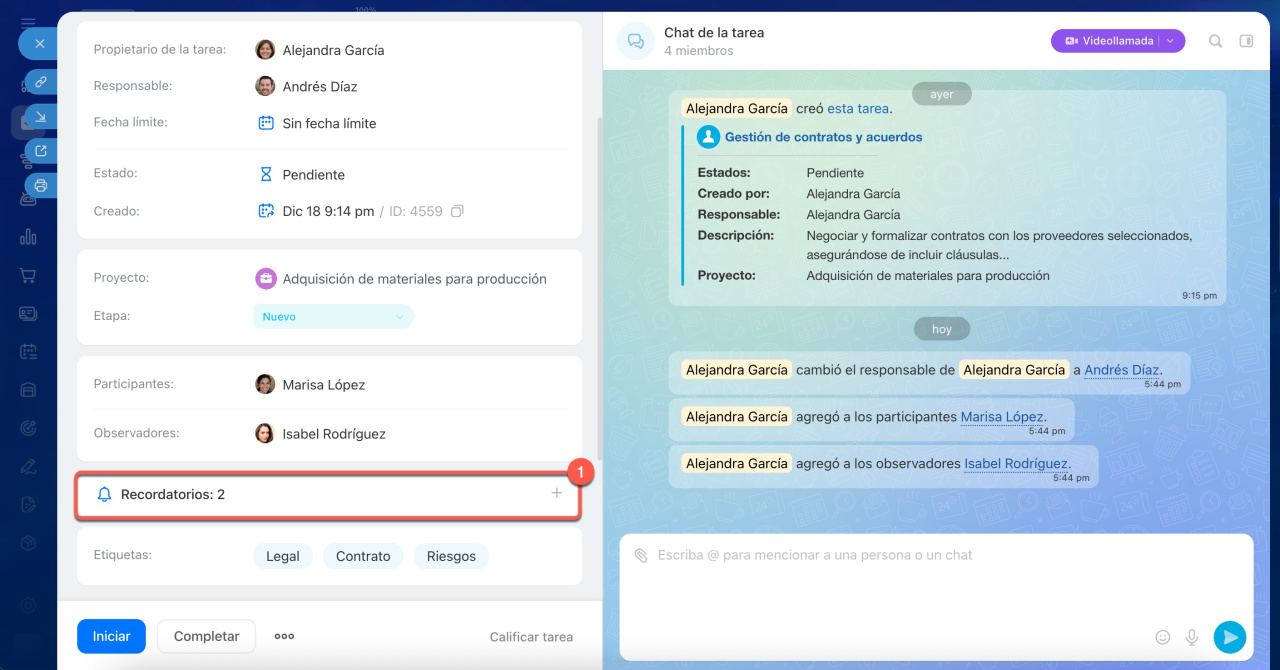The image size is (1280, 670).
Task: Click the copy task ID icon
Action: coord(457,211)
